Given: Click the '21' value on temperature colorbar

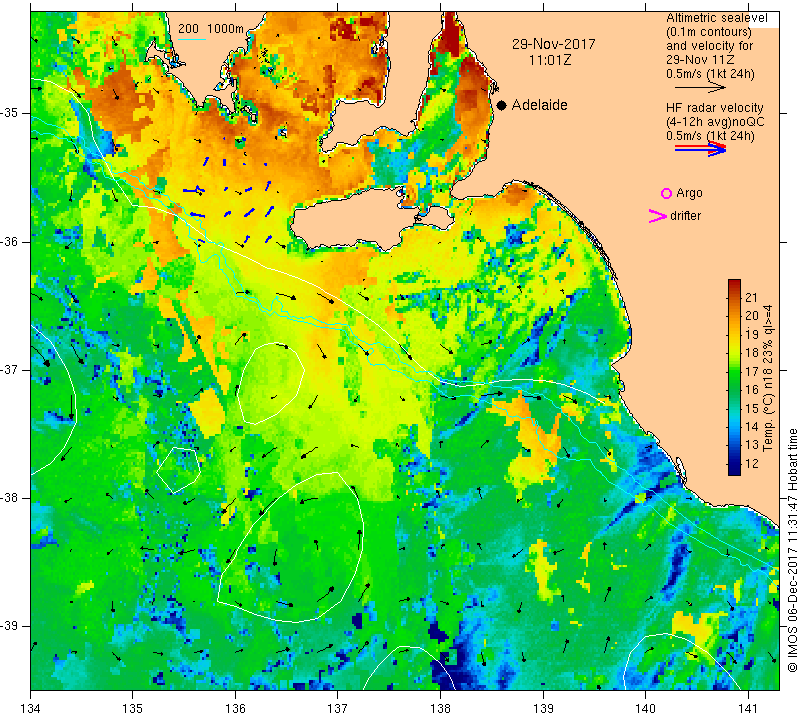Looking at the screenshot, I should click(752, 297).
